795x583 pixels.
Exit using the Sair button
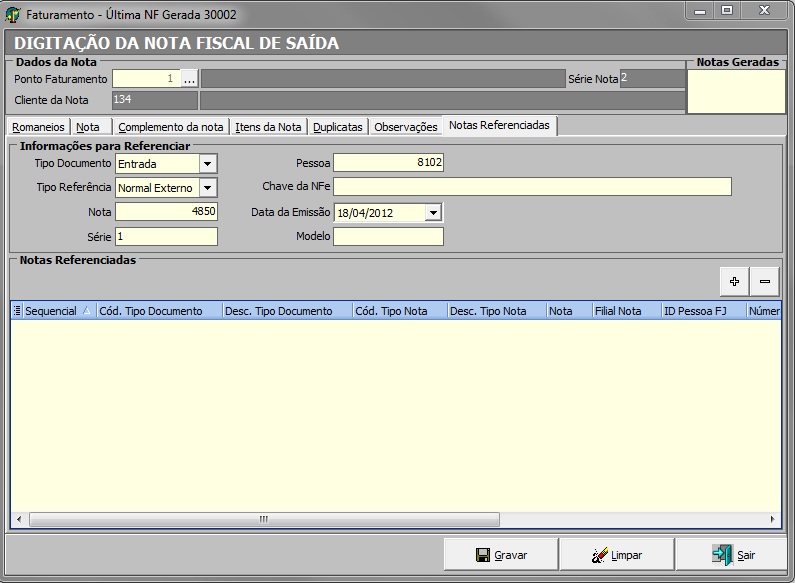(732, 555)
